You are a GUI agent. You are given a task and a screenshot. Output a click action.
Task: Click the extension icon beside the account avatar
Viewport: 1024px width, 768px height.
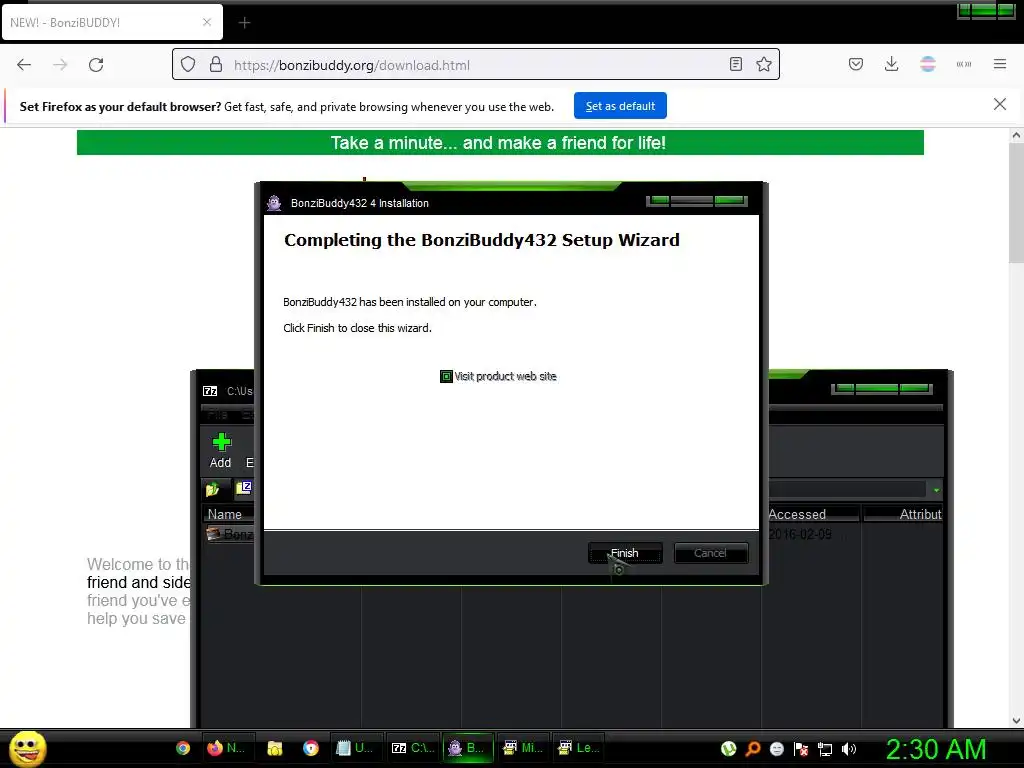[x=964, y=64]
